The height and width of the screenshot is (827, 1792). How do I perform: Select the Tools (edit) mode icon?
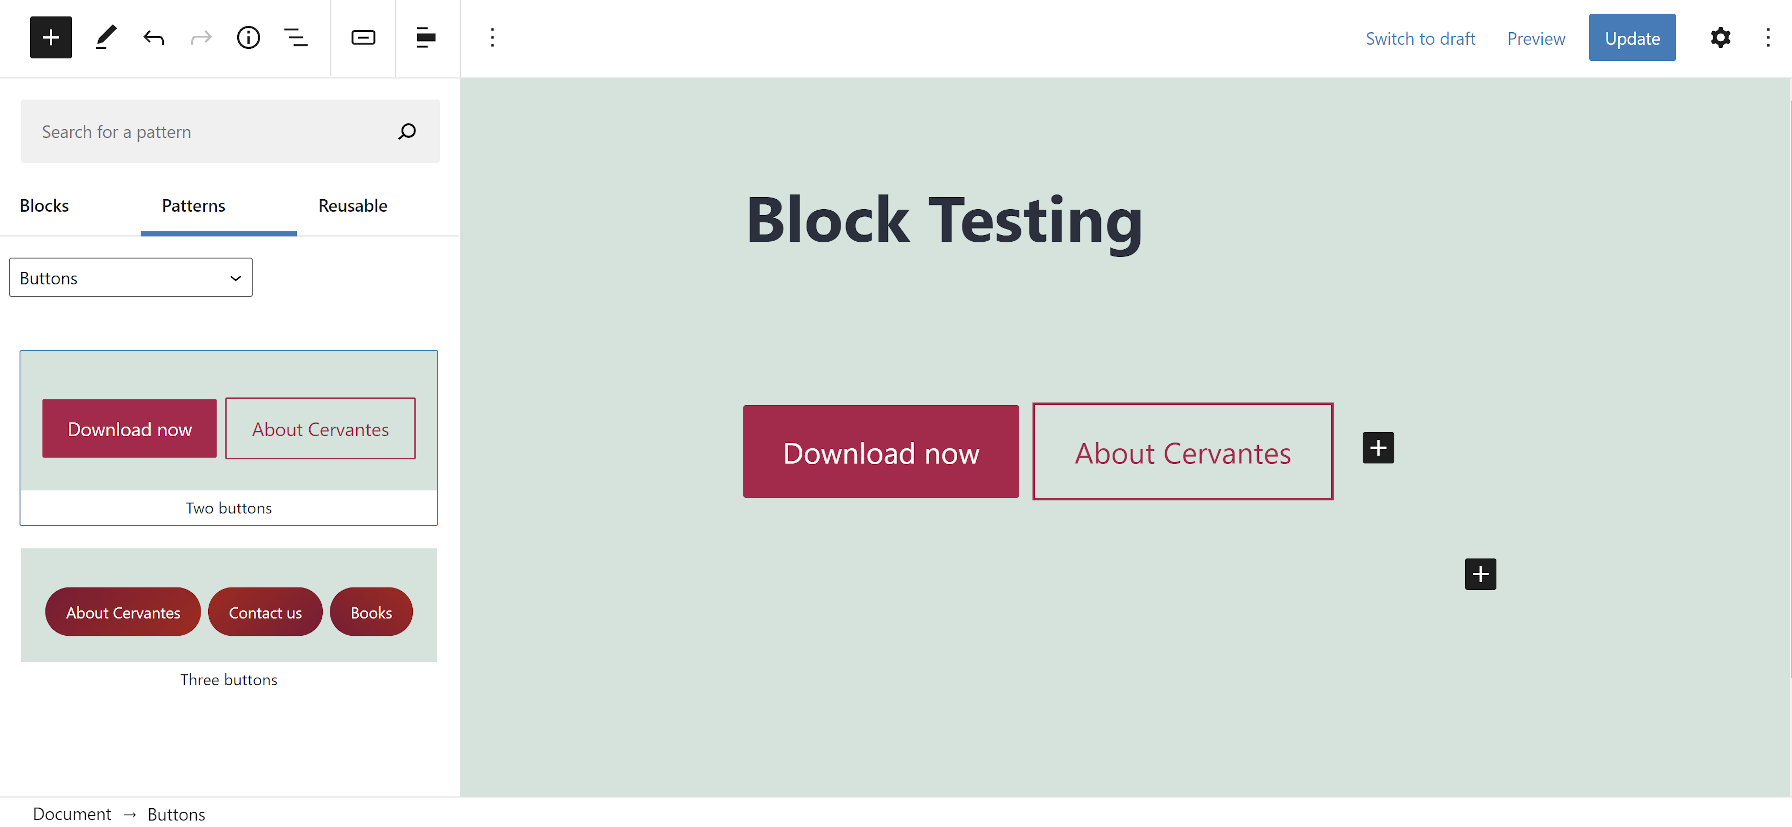coord(105,37)
